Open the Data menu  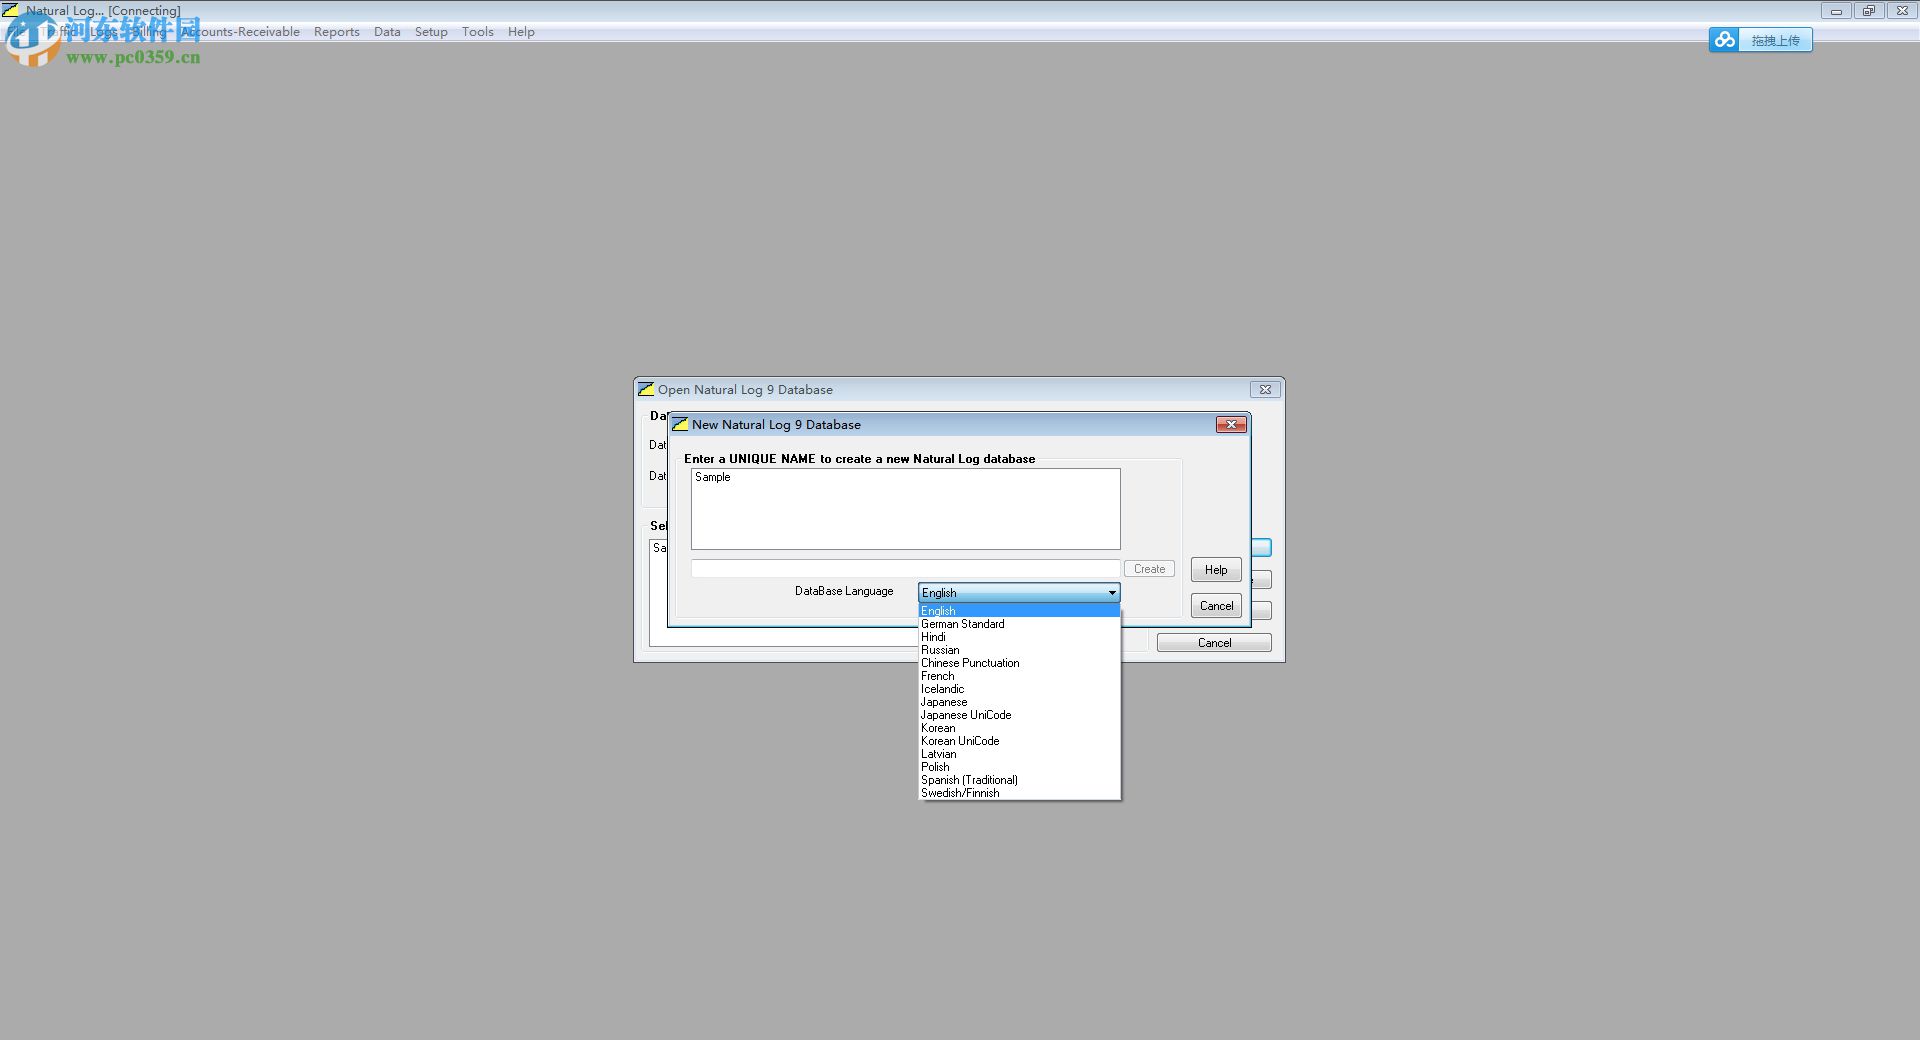point(387,32)
